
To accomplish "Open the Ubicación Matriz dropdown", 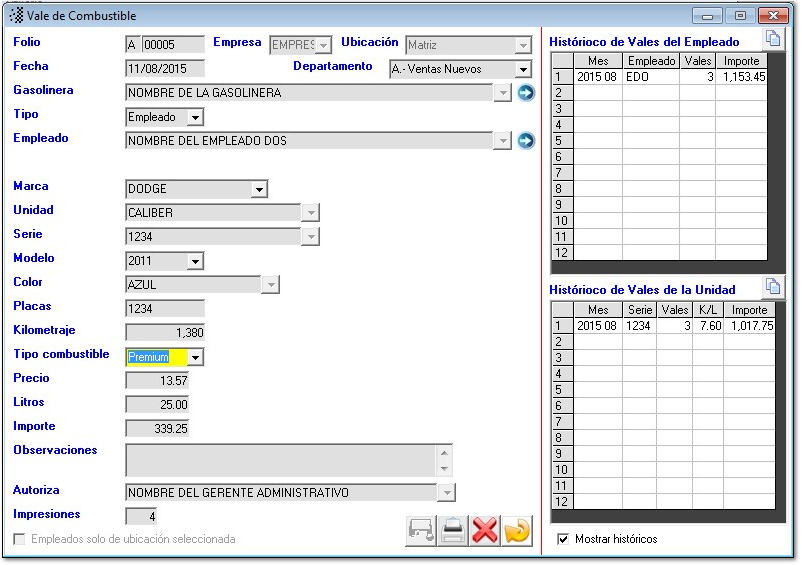I will click(523, 46).
